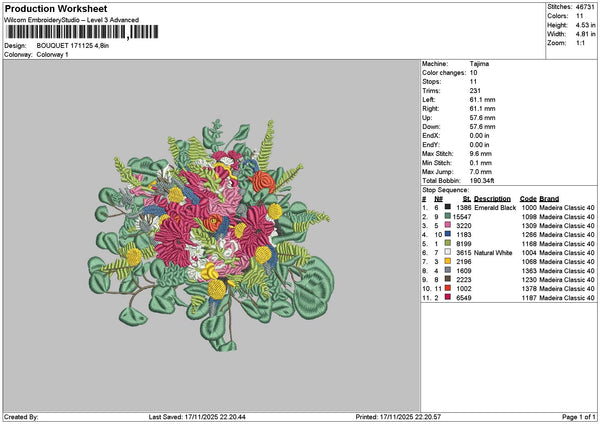This screenshot has height=424, width=600.
Task: Click the N# column header
Action: (x=438, y=199)
